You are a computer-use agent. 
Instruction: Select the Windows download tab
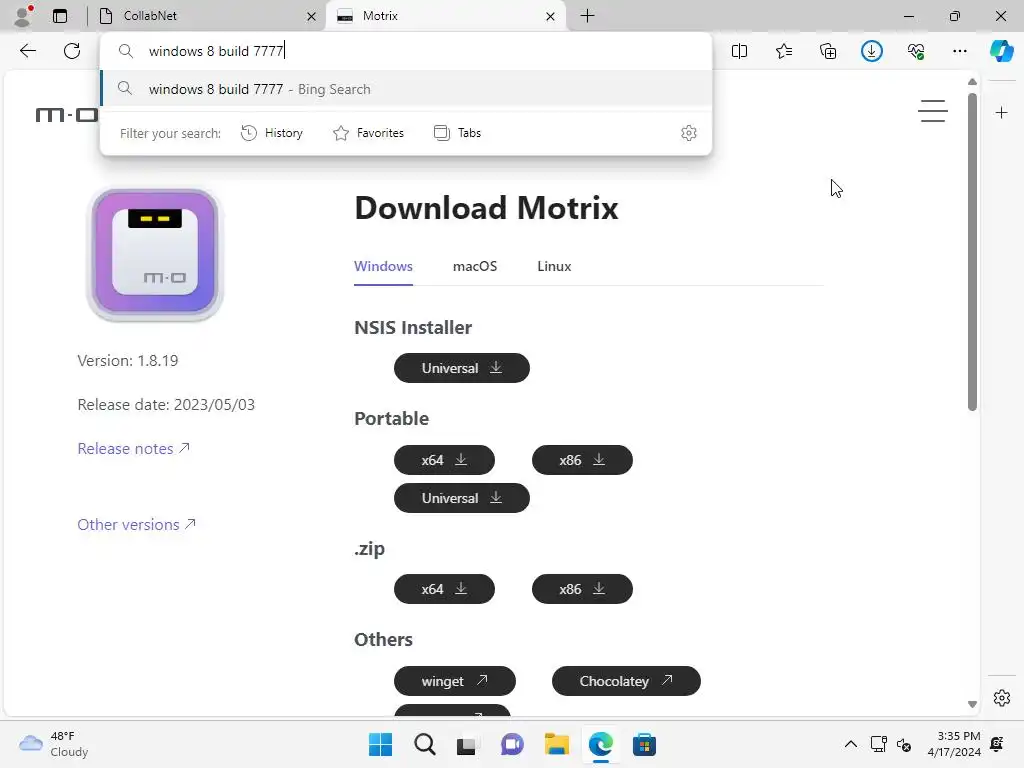click(x=383, y=266)
